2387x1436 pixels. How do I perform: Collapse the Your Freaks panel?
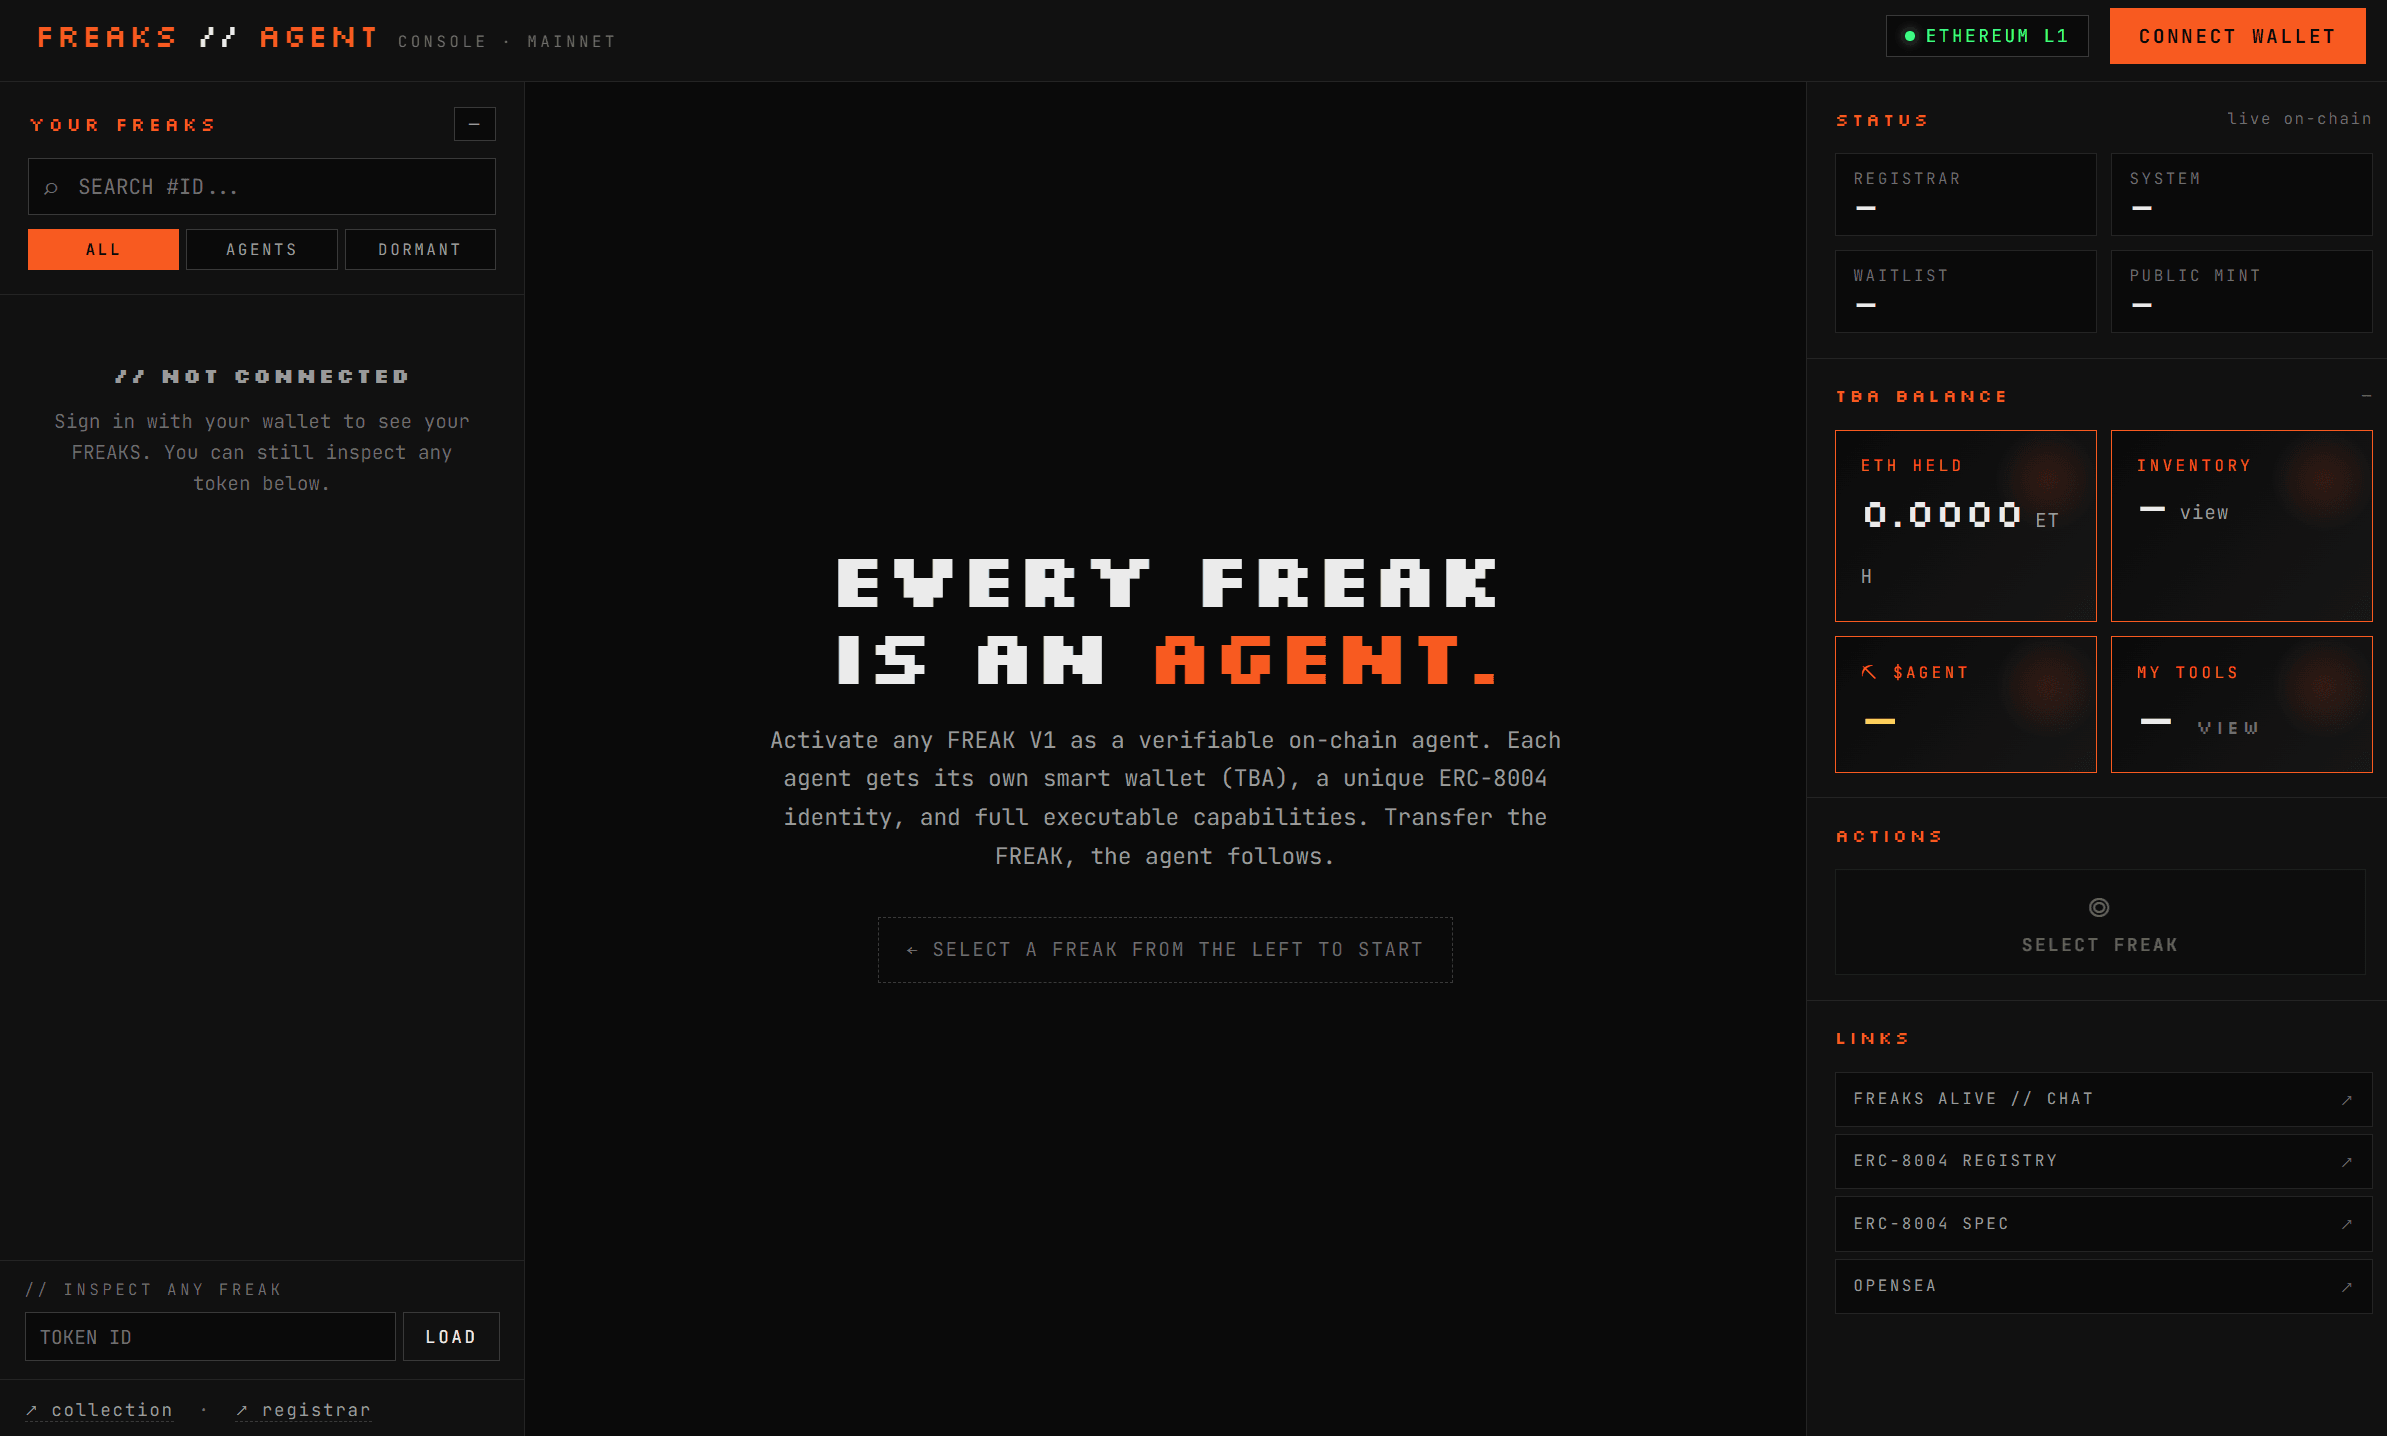coord(474,124)
